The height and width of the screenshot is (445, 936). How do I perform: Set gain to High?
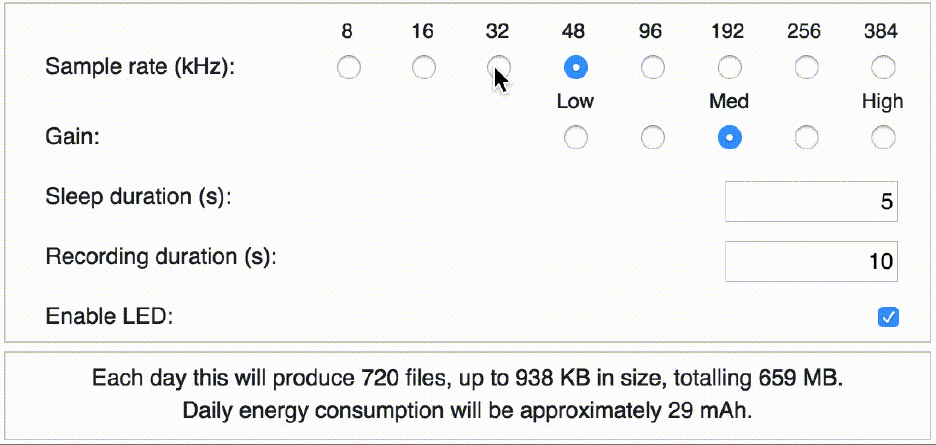click(882, 137)
